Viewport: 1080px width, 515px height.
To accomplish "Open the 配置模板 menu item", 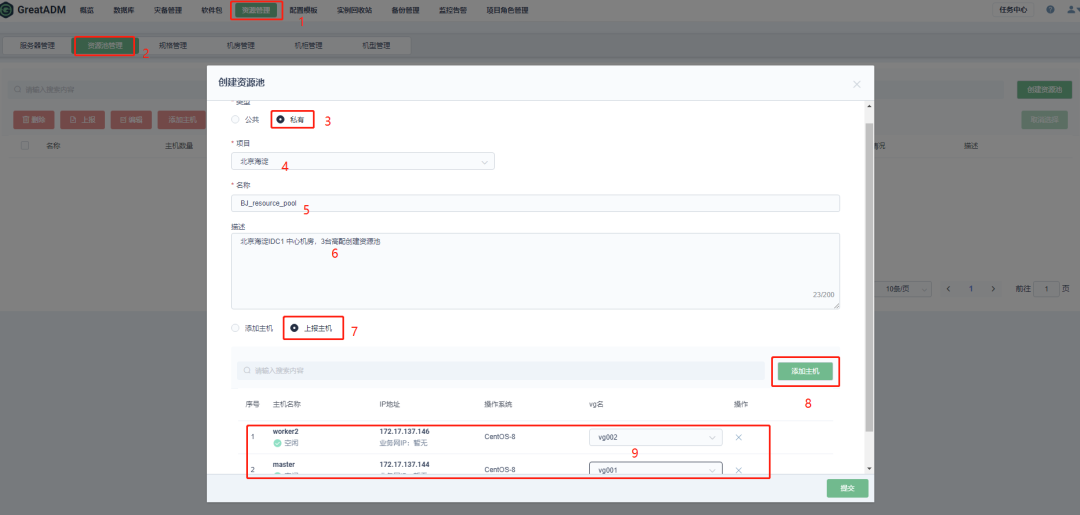I will point(304,10).
